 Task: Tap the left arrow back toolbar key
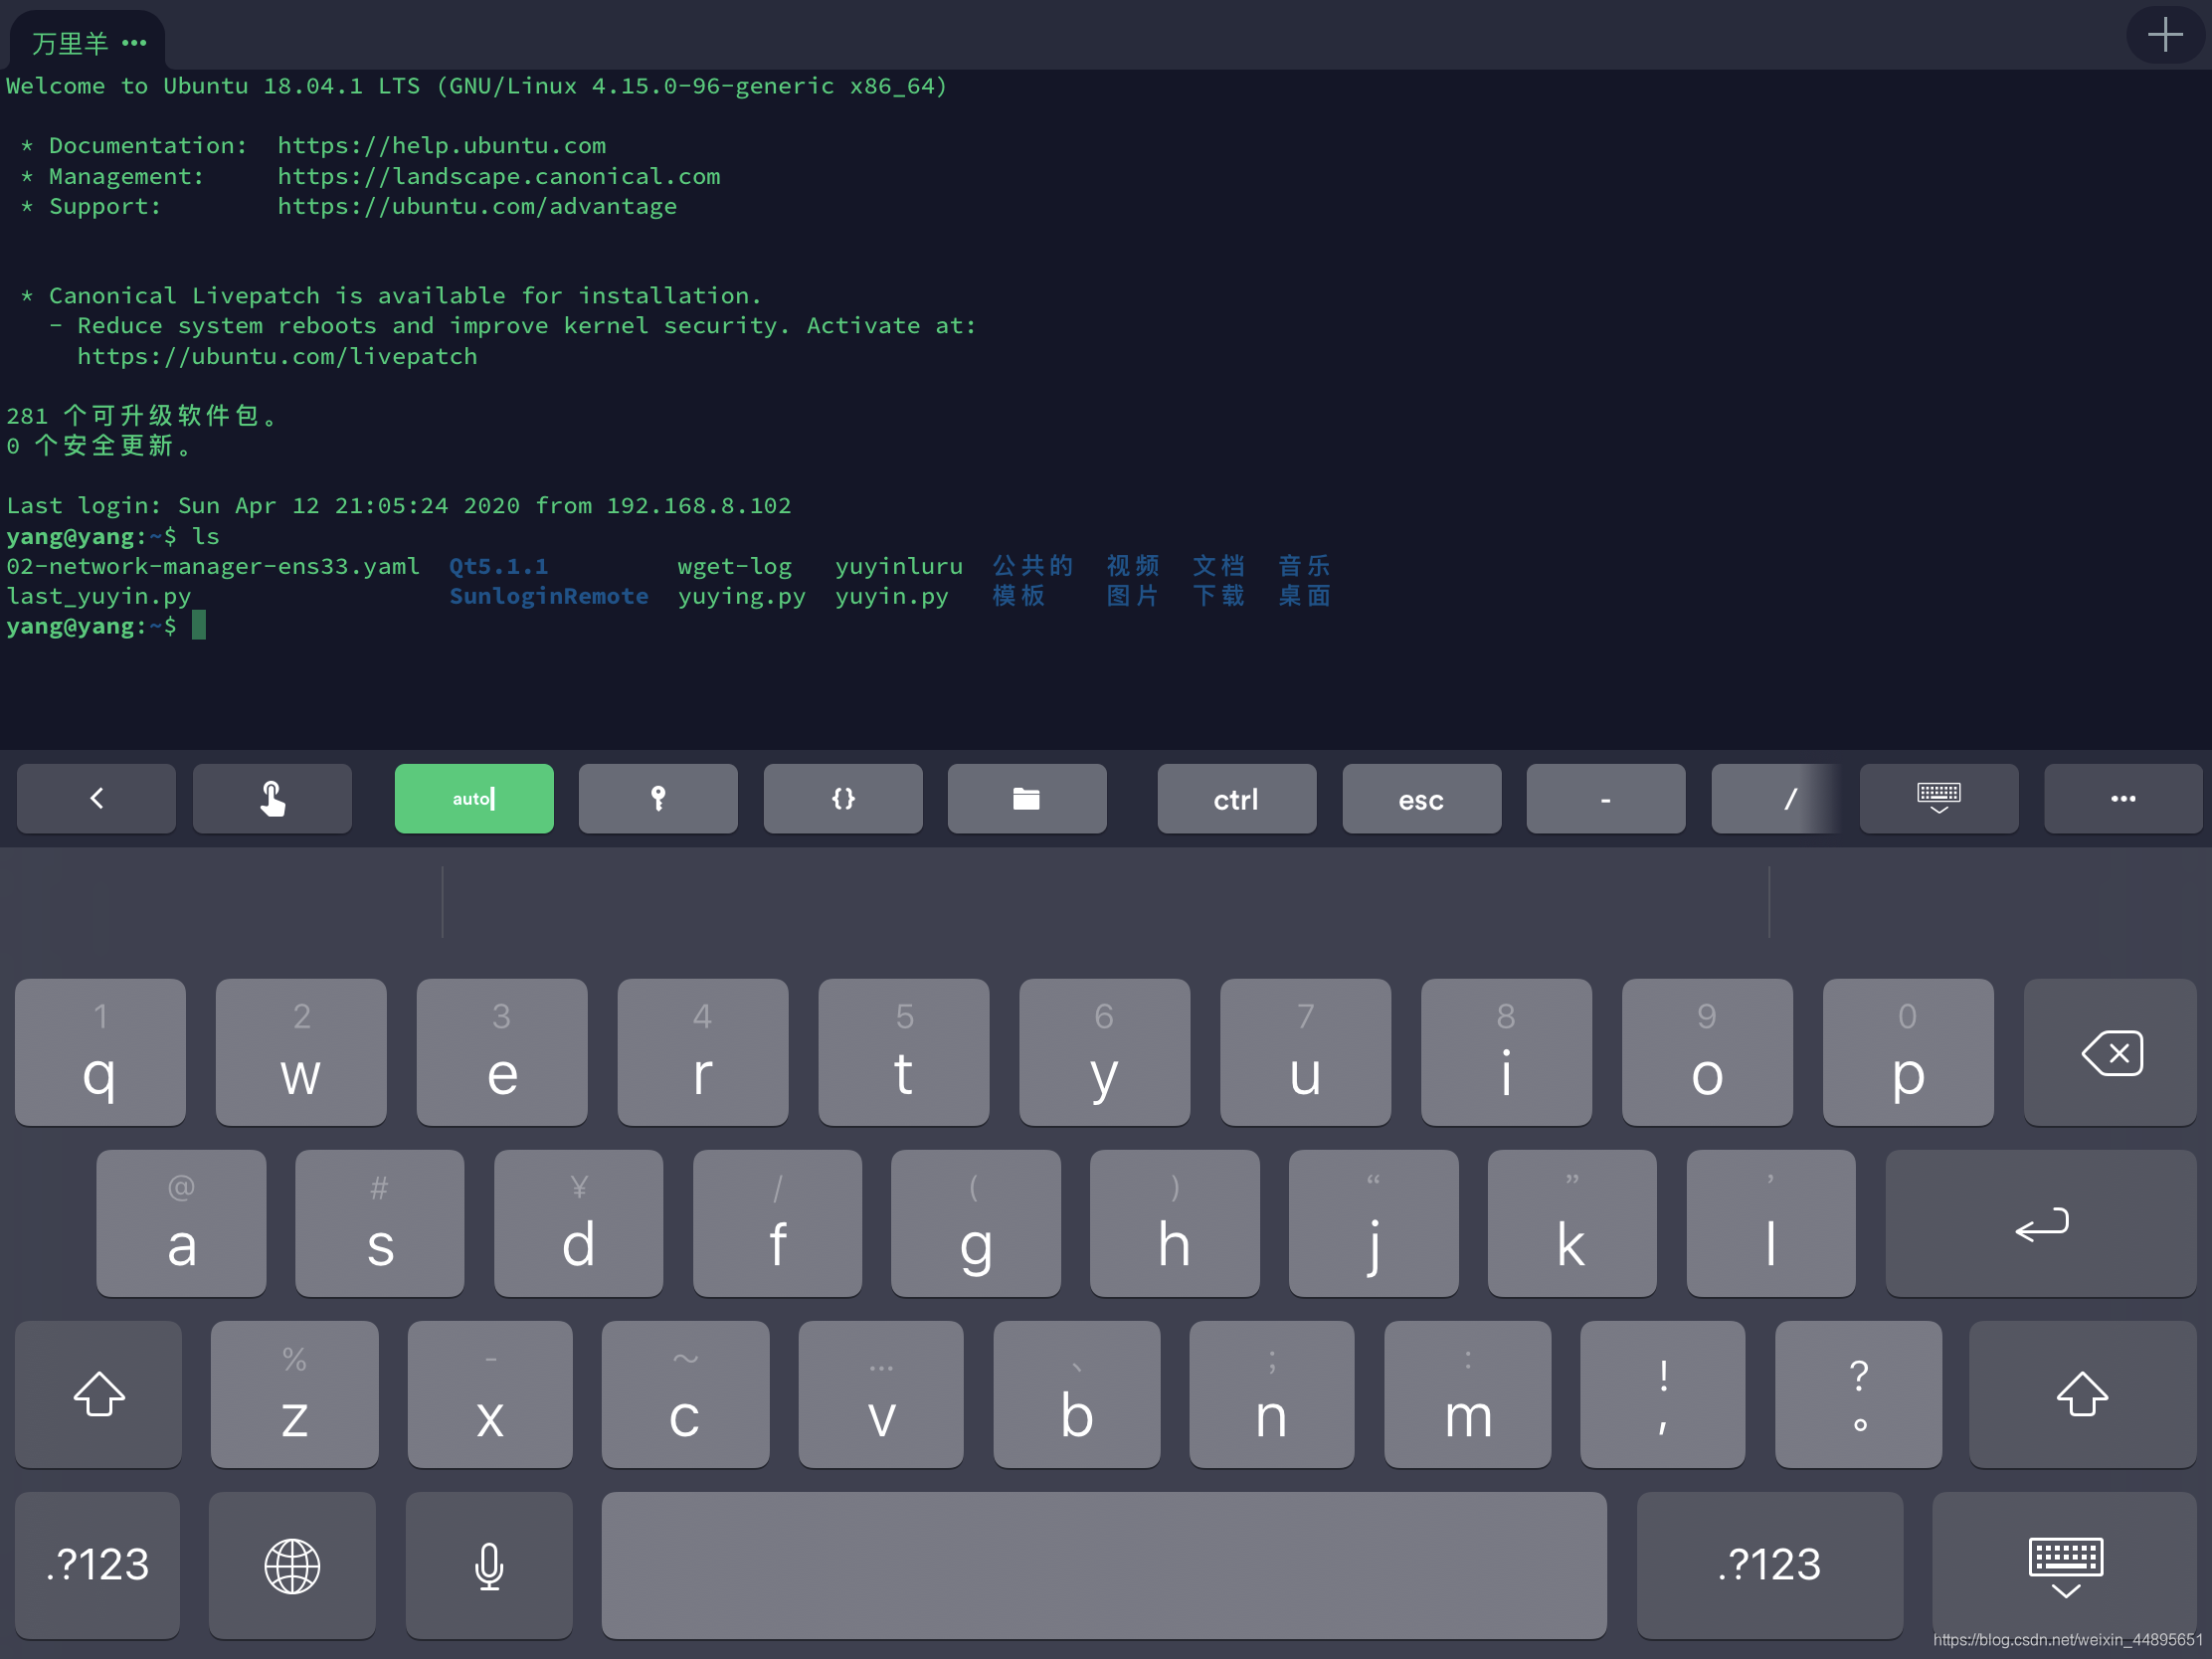(96, 799)
